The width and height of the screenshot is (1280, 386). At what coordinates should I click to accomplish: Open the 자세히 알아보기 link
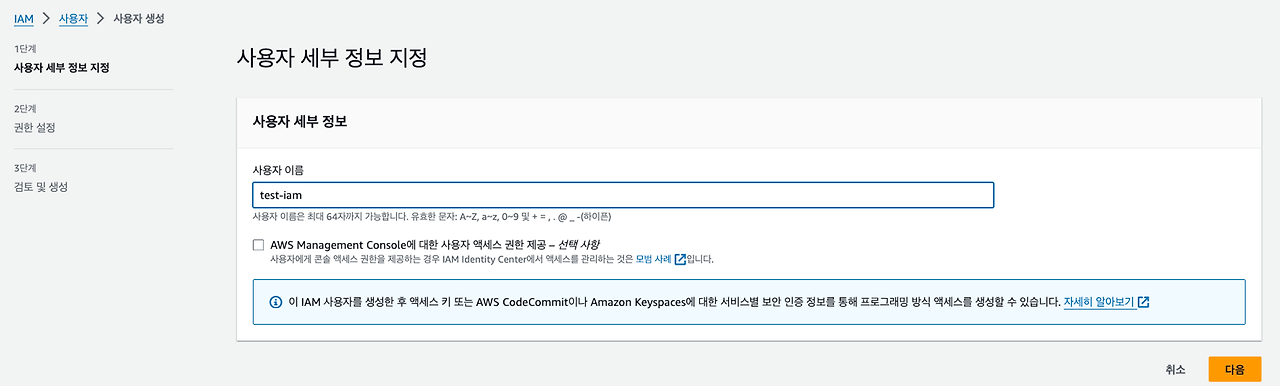pyautogui.click(x=1099, y=301)
